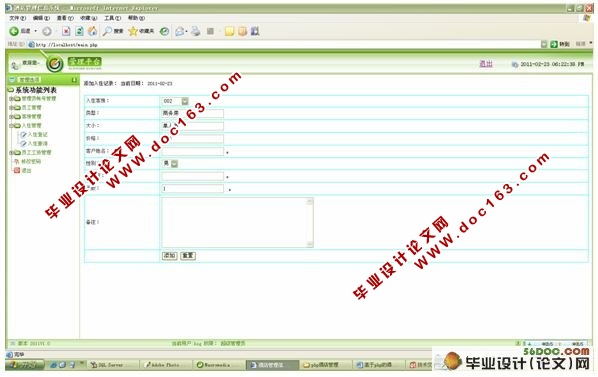Expand the 员工工资管理 tree node
Image resolution: width=598 pixels, height=377 pixels.
(11, 152)
